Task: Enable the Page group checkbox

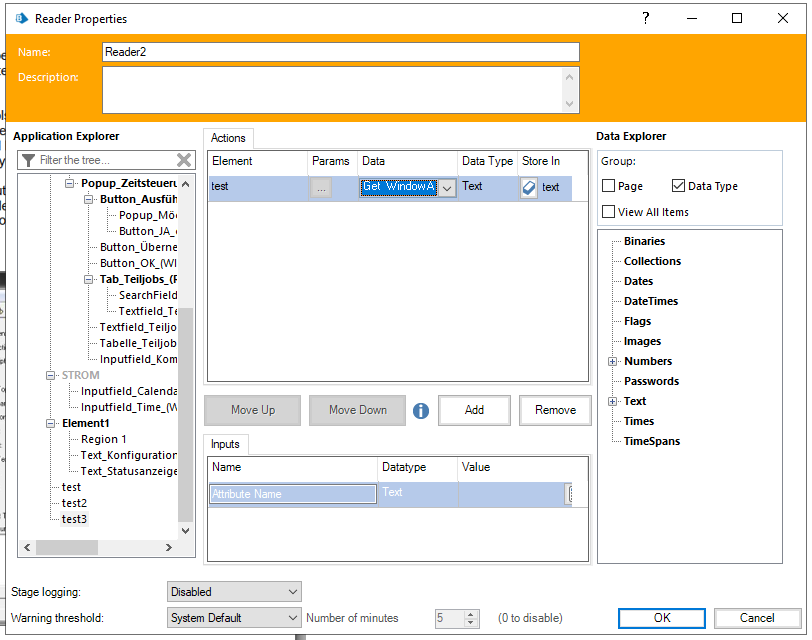Action: [x=609, y=186]
